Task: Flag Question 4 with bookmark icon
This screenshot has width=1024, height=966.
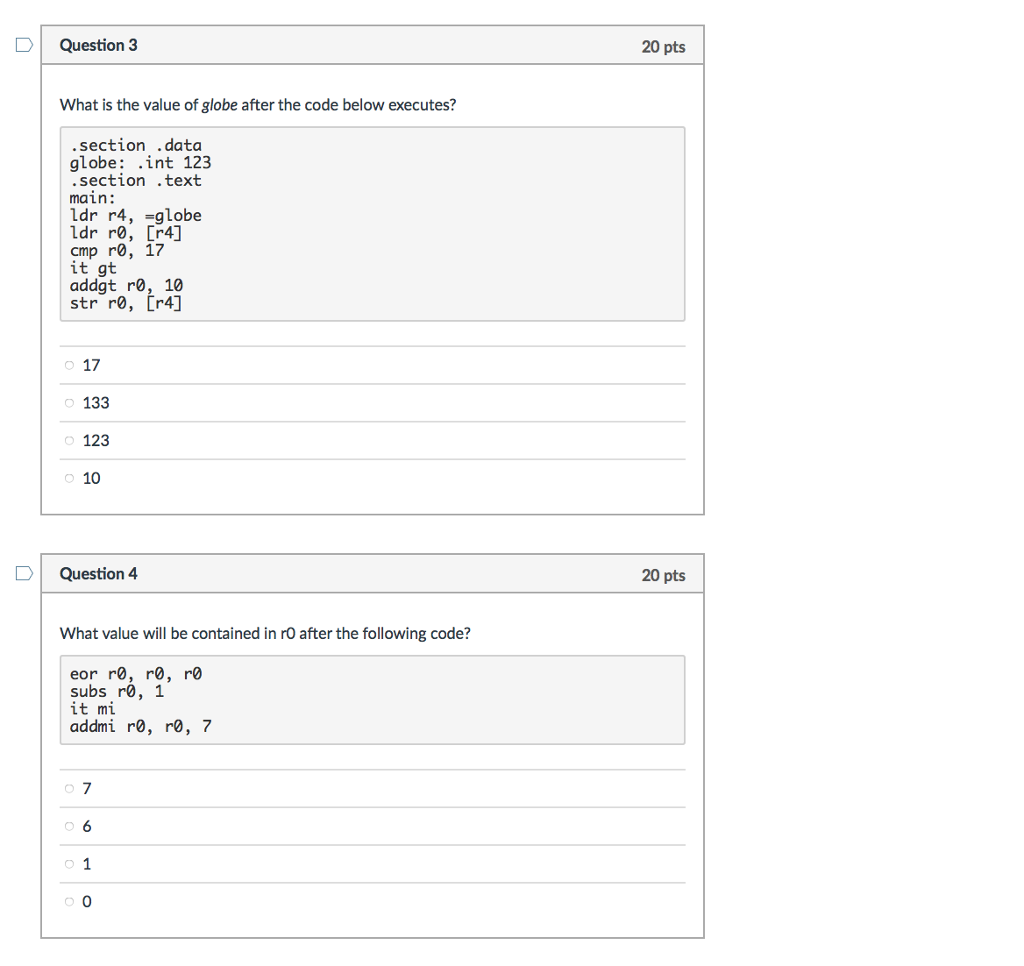Action: point(24,573)
